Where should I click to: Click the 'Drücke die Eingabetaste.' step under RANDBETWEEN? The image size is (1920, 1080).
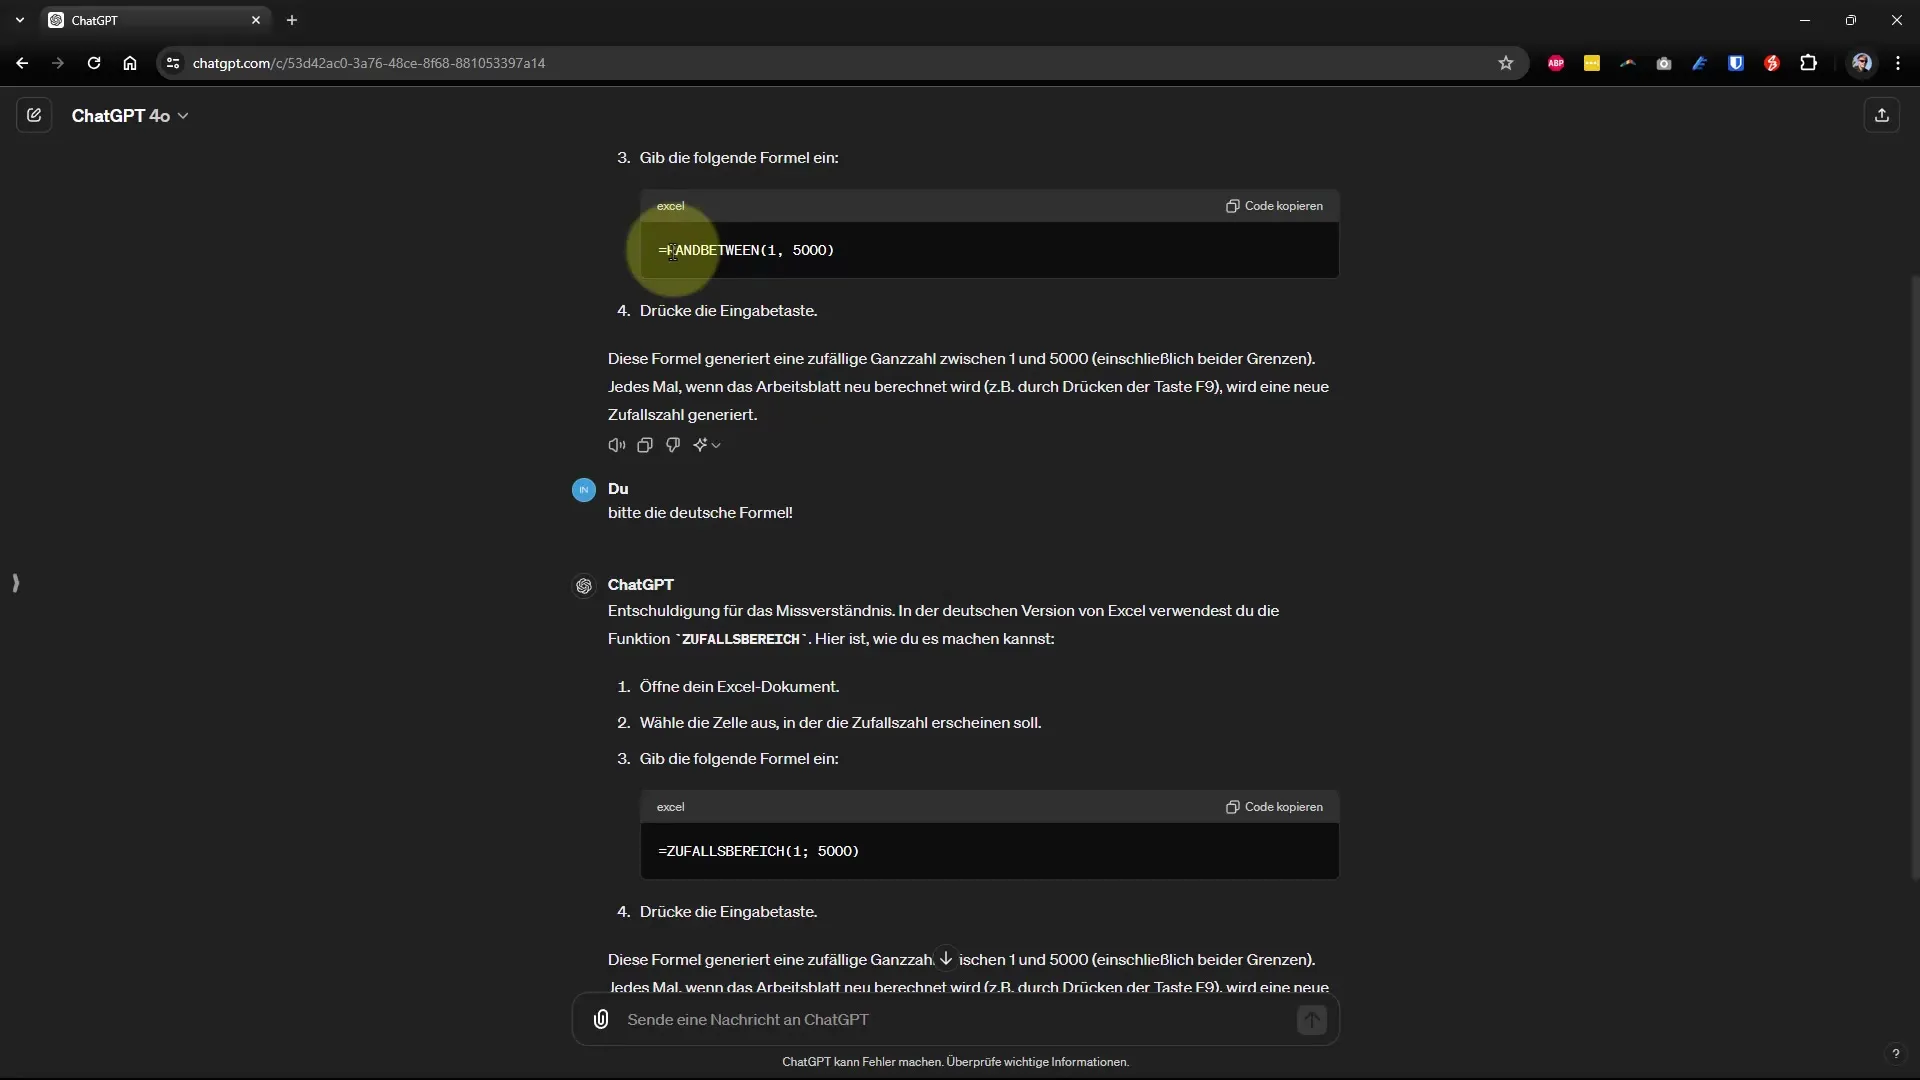728,311
